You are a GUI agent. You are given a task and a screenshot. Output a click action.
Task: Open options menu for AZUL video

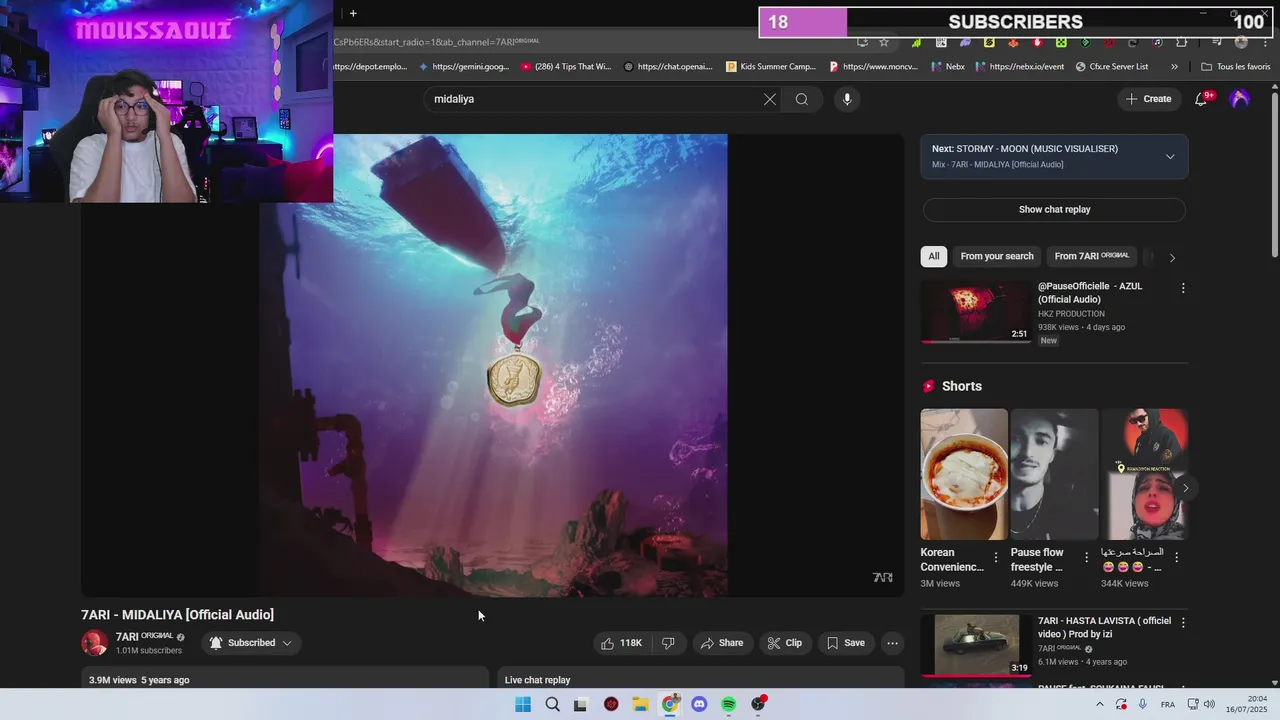[x=1183, y=288]
